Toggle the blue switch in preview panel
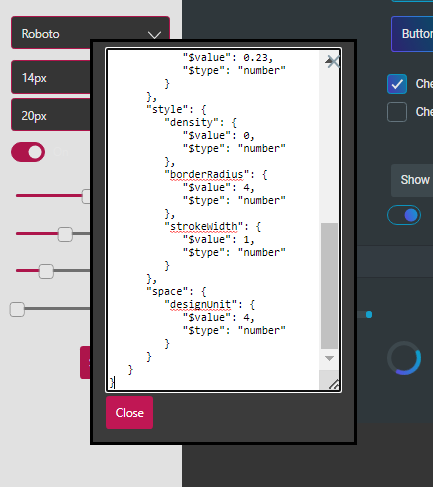Viewport: 433px width, 487px height. click(x=404, y=215)
